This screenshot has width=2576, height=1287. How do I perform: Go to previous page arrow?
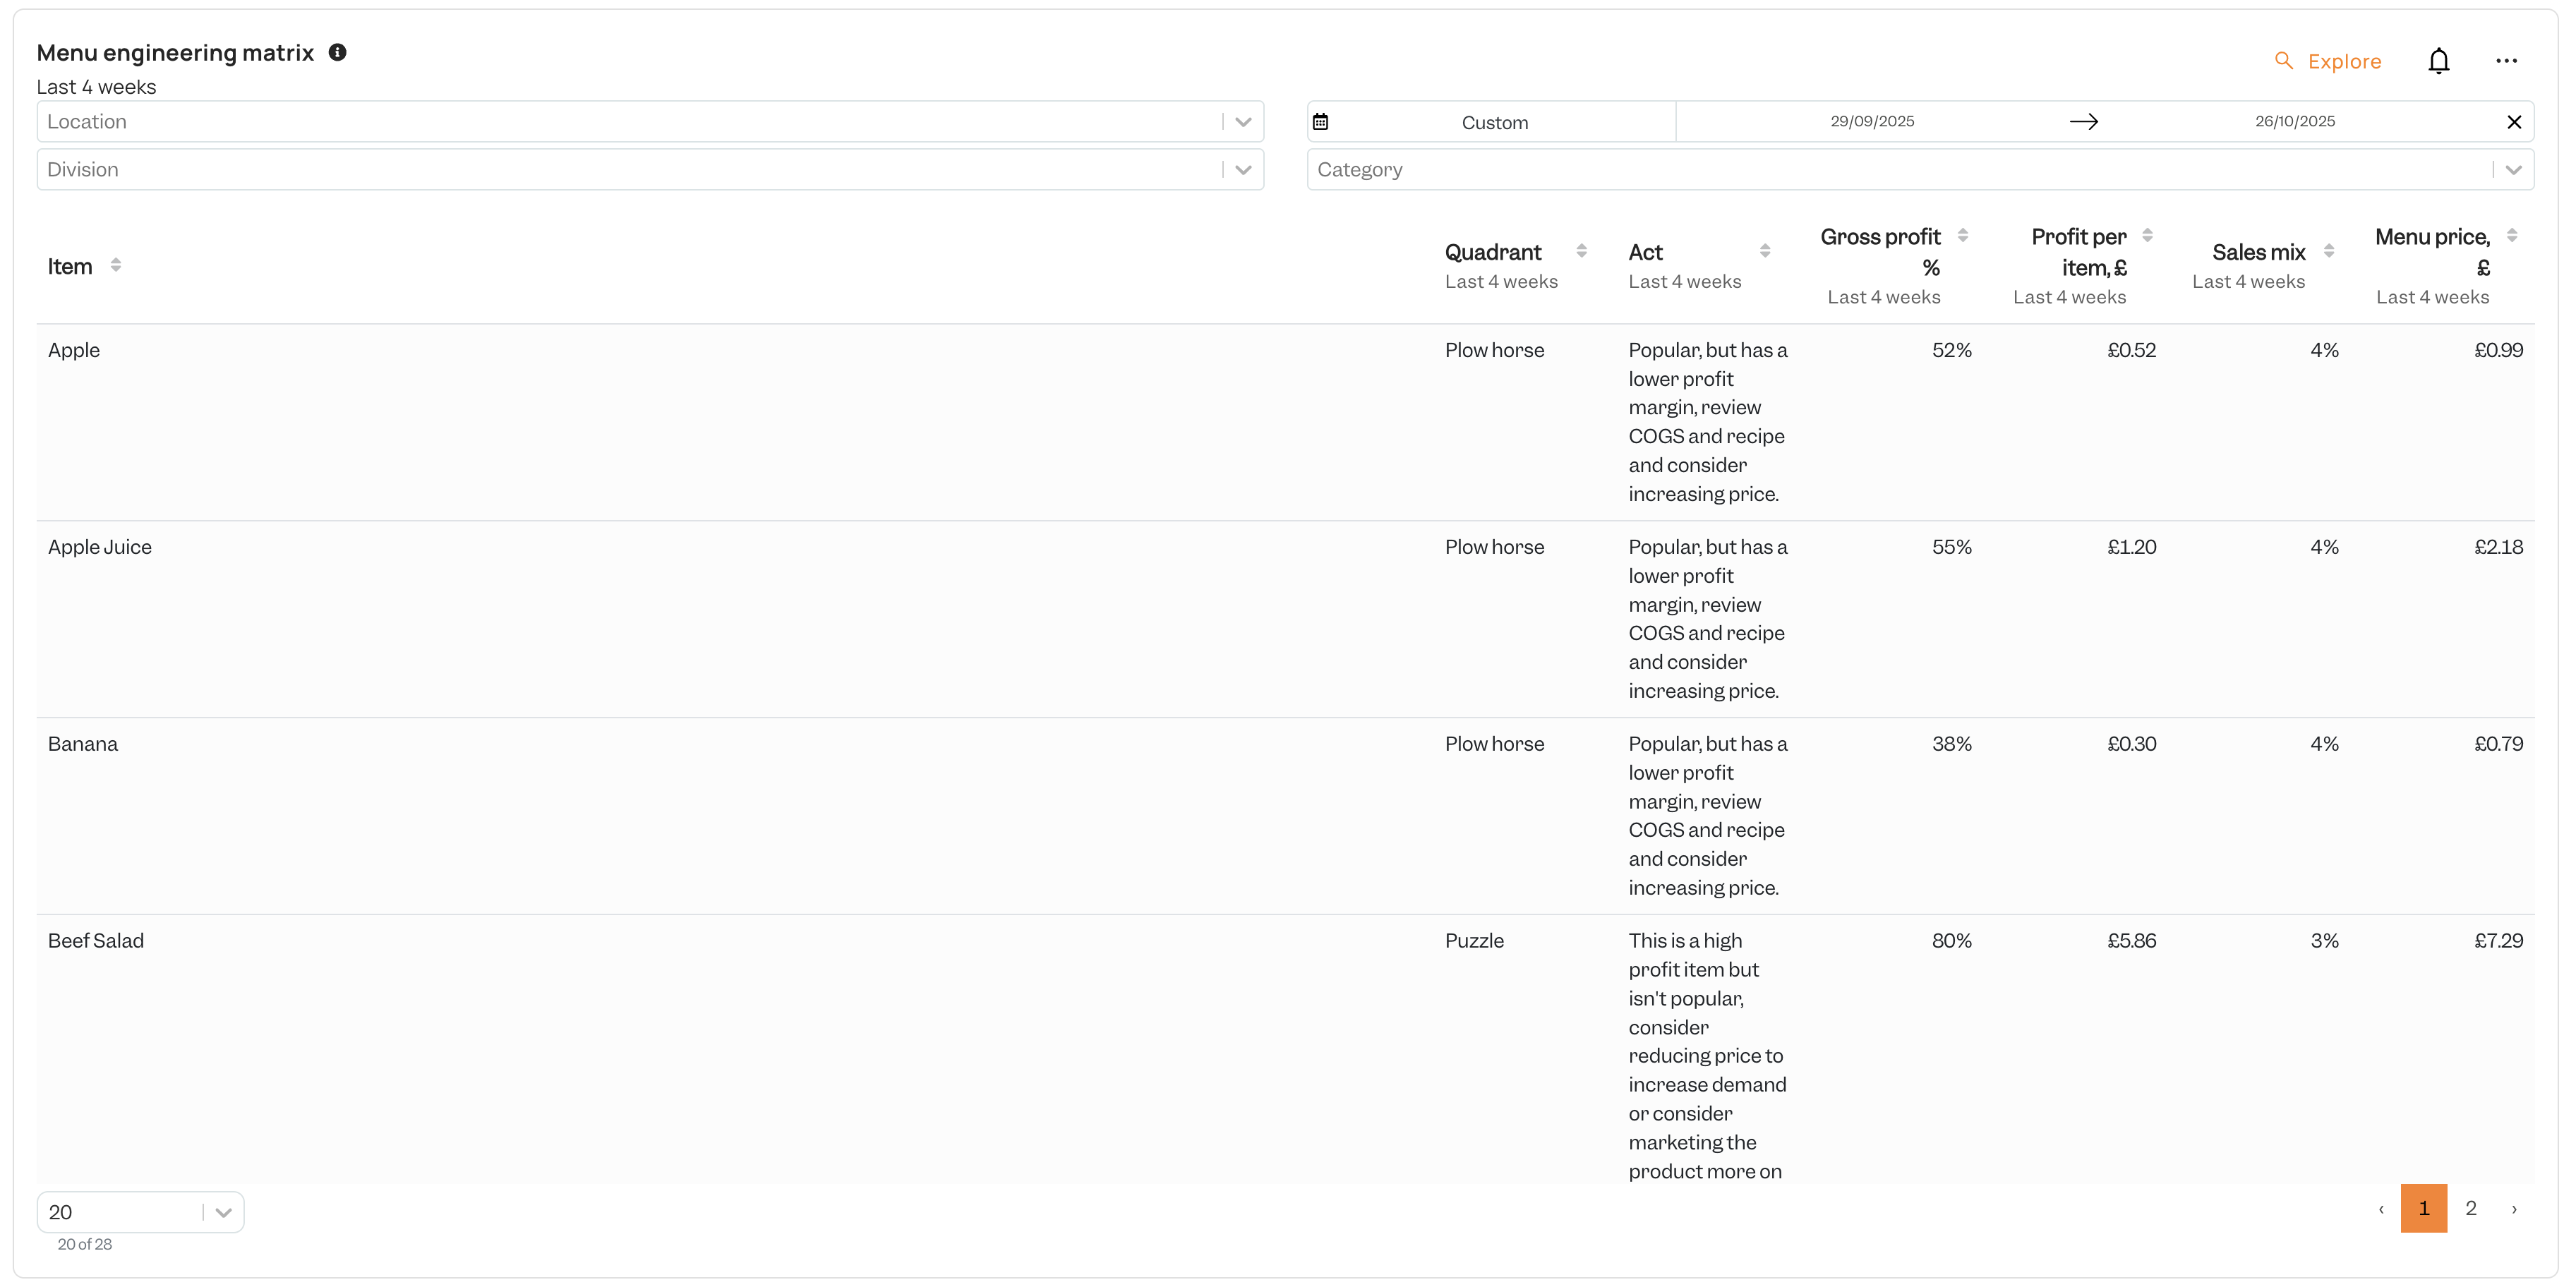click(x=2381, y=1209)
